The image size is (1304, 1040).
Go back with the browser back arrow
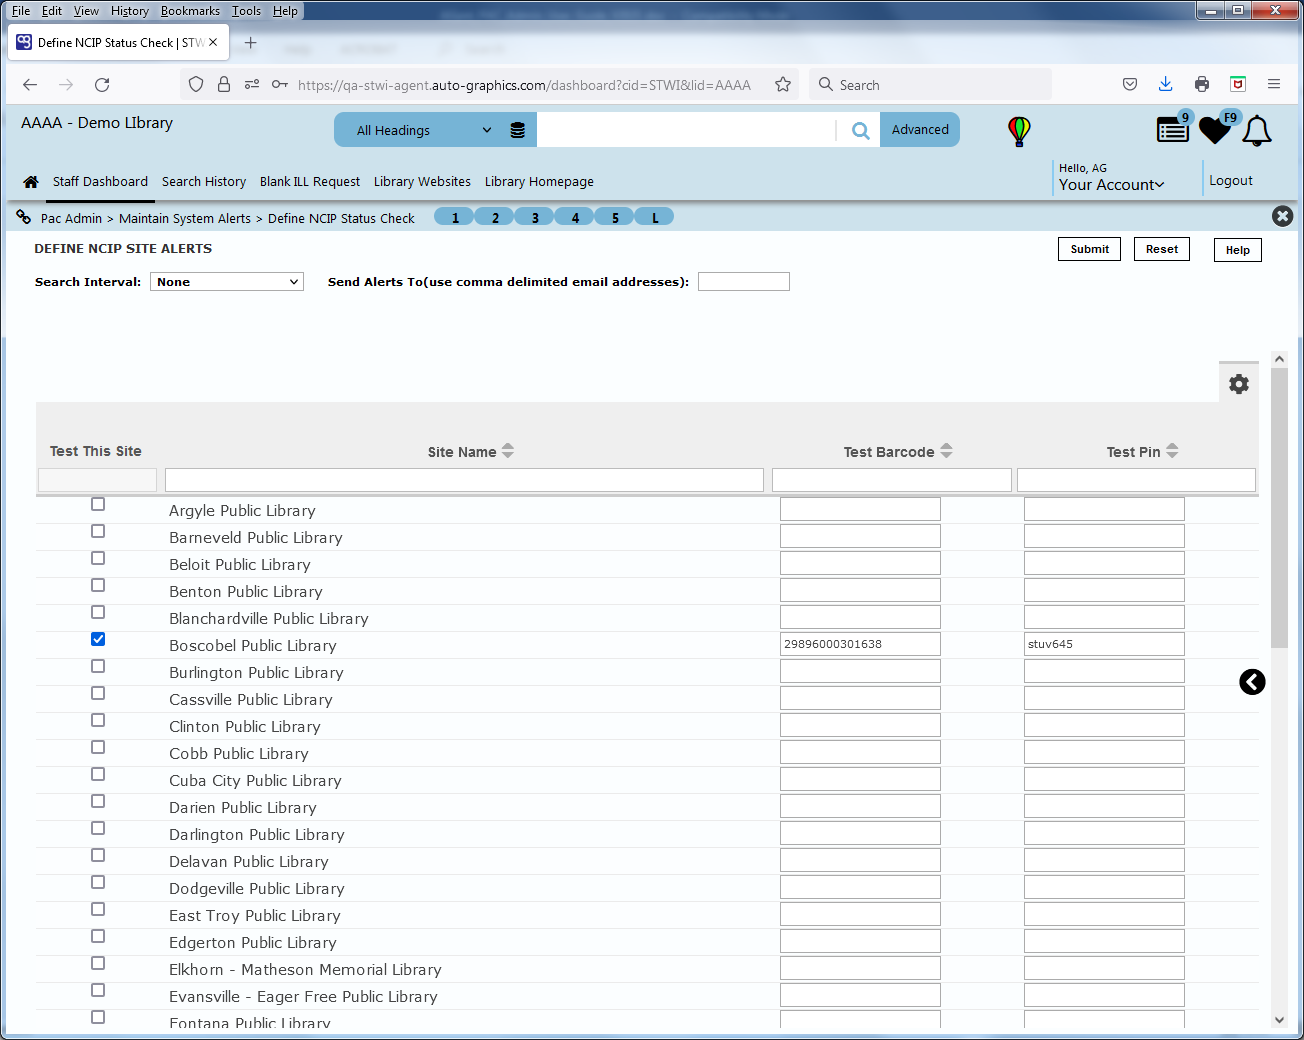click(x=30, y=85)
